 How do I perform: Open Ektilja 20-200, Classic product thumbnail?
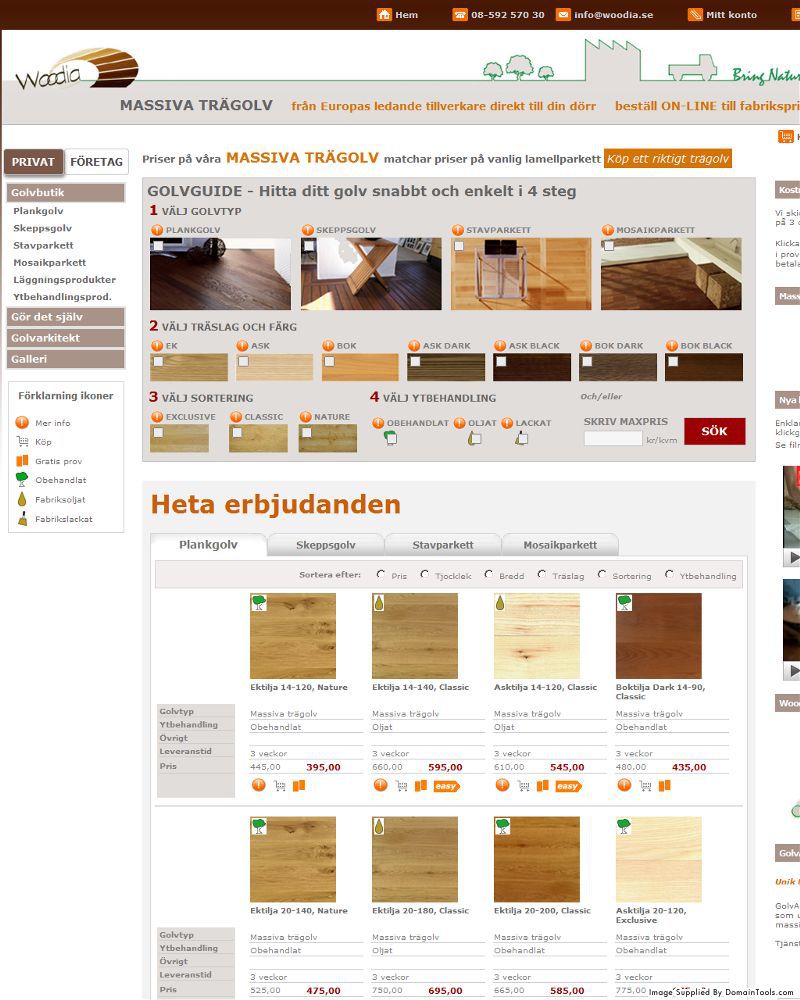pos(537,859)
